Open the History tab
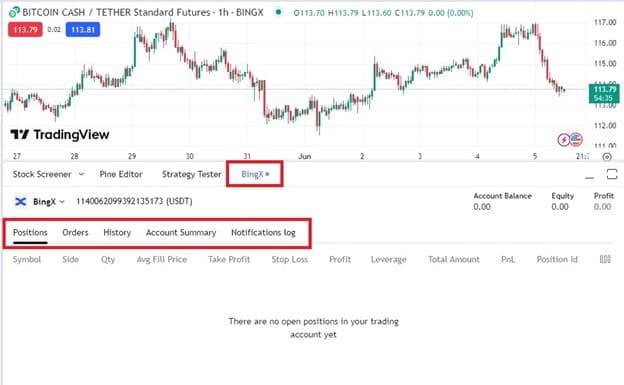Screen dimensions: 624x385 [x=117, y=233]
